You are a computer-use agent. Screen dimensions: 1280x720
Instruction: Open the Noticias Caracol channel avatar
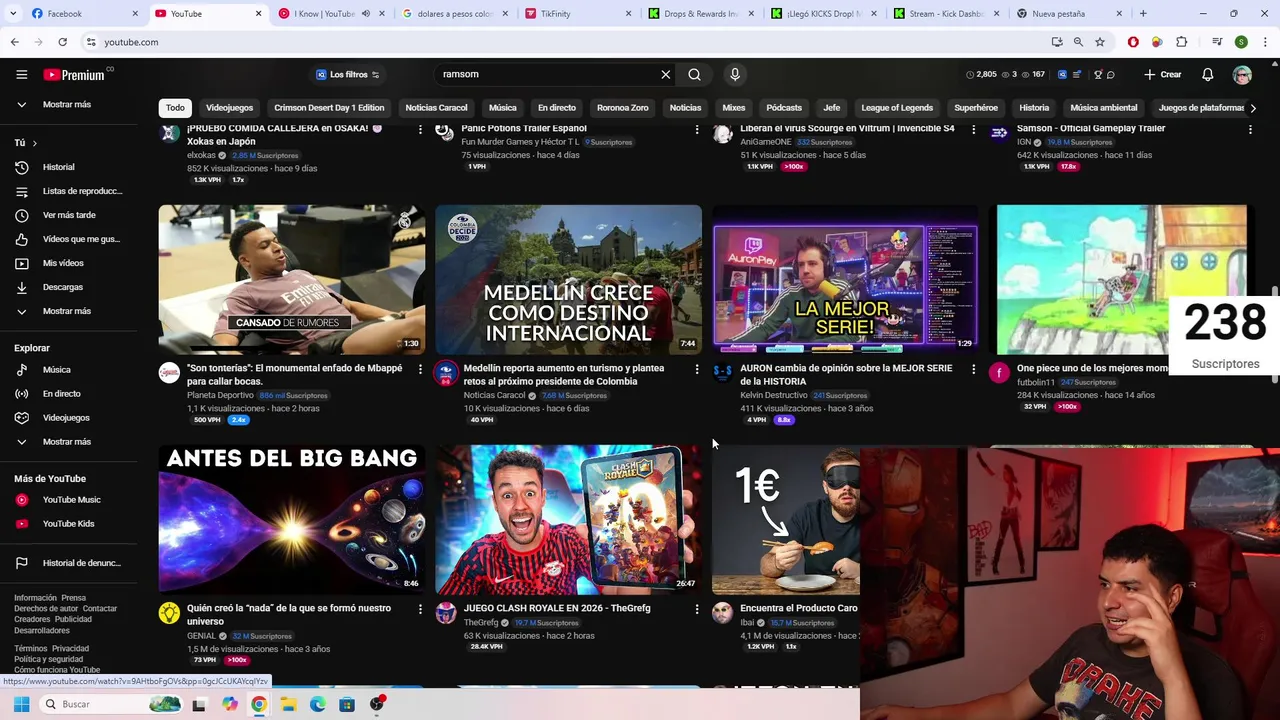[x=446, y=373]
